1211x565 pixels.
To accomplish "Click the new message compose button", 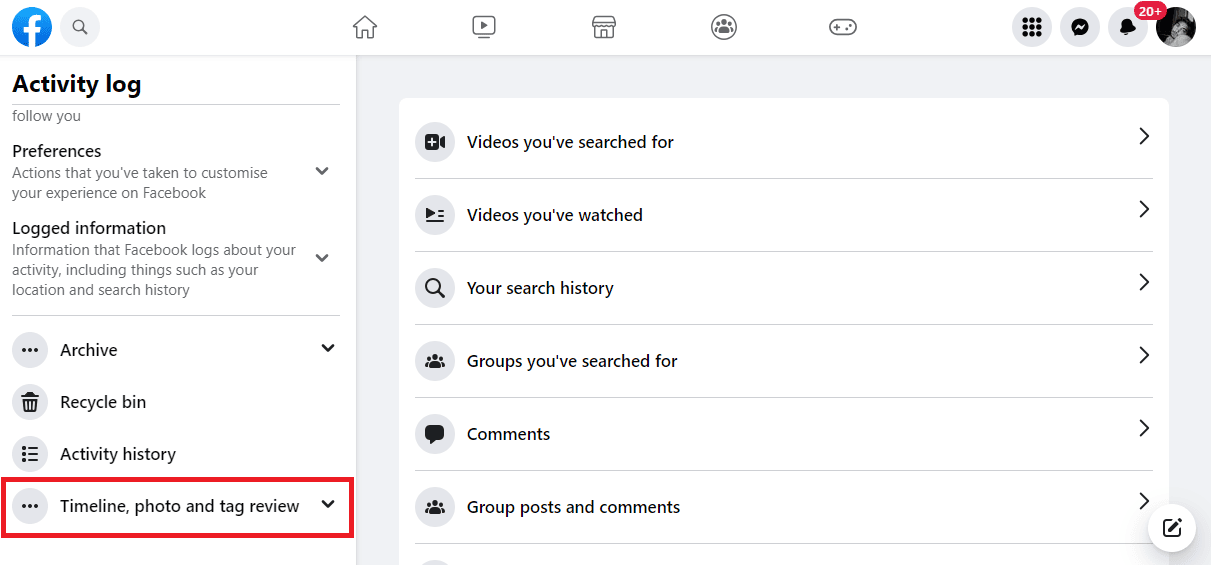I will pos(1172,527).
